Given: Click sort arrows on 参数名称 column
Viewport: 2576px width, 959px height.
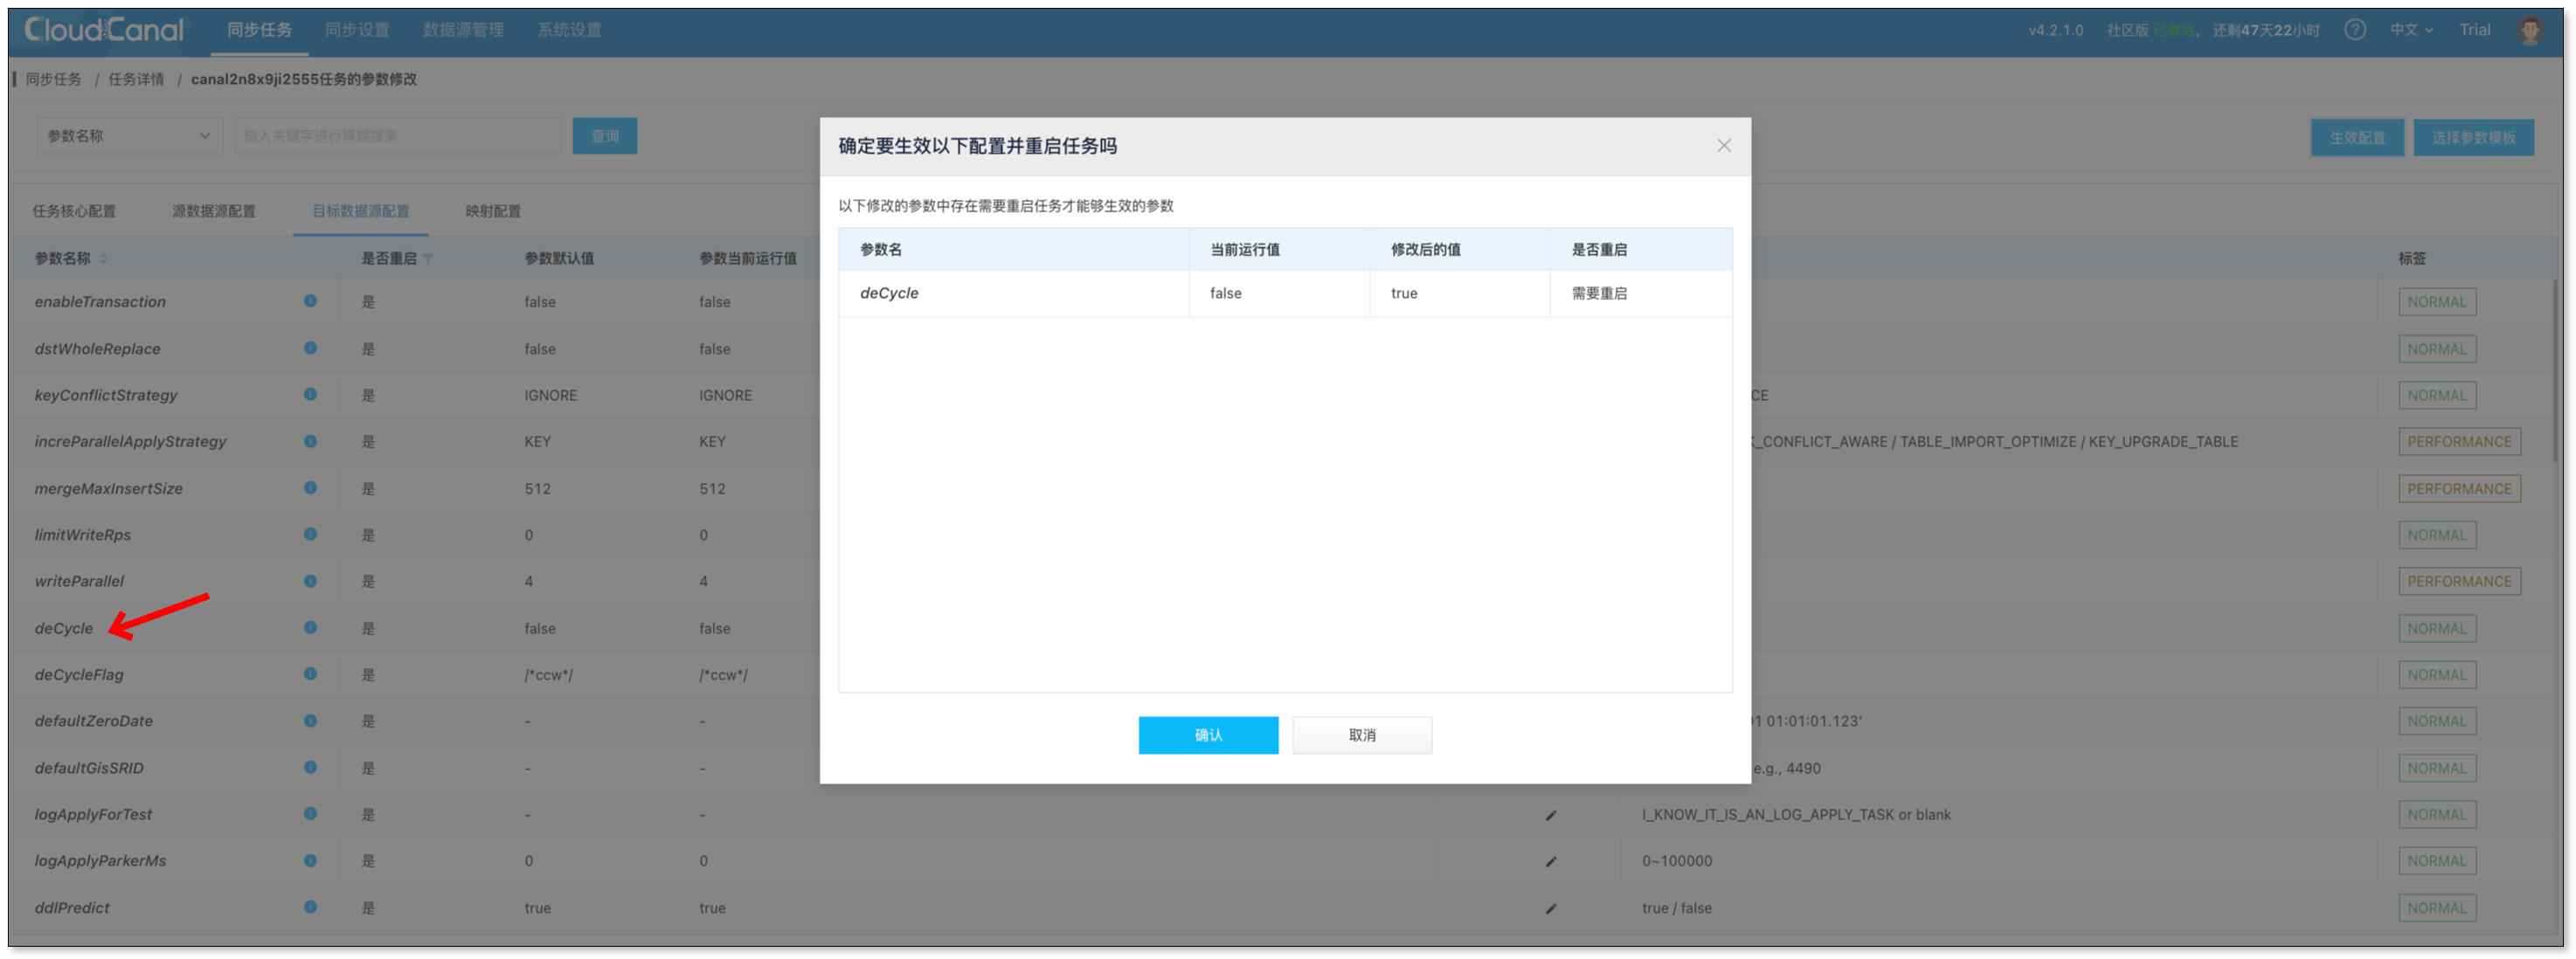Looking at the screenshot, I should 104,258.
